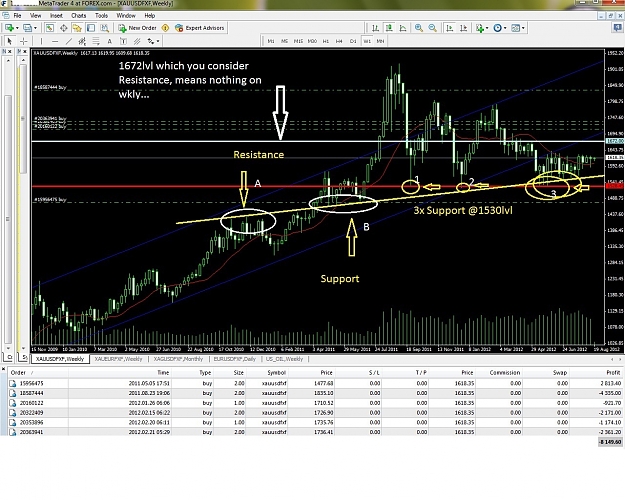Screen dimensions: 625x500
Task: Select the Vertical Line drawing tool
Action: 41,41
